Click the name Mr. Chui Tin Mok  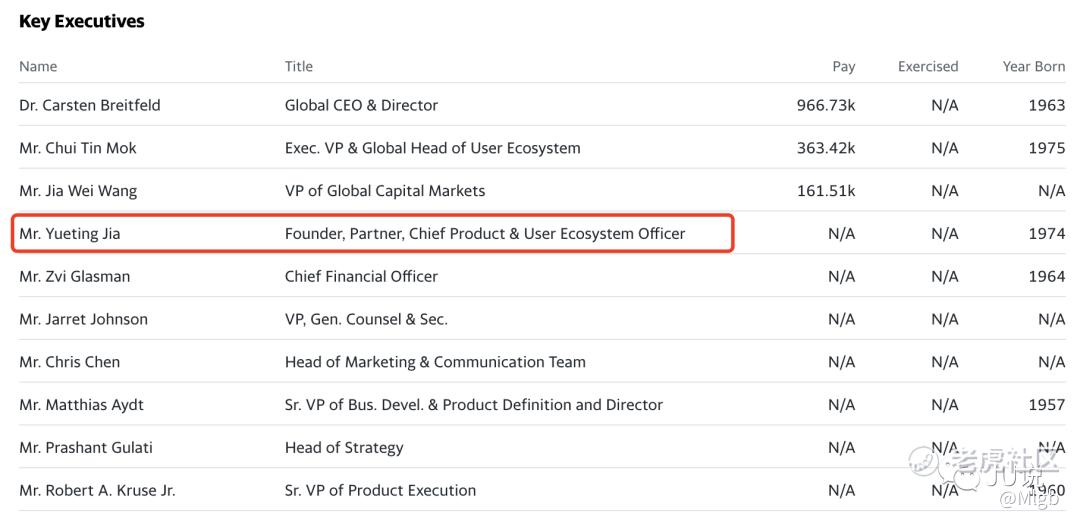click(x=78, y=148)
